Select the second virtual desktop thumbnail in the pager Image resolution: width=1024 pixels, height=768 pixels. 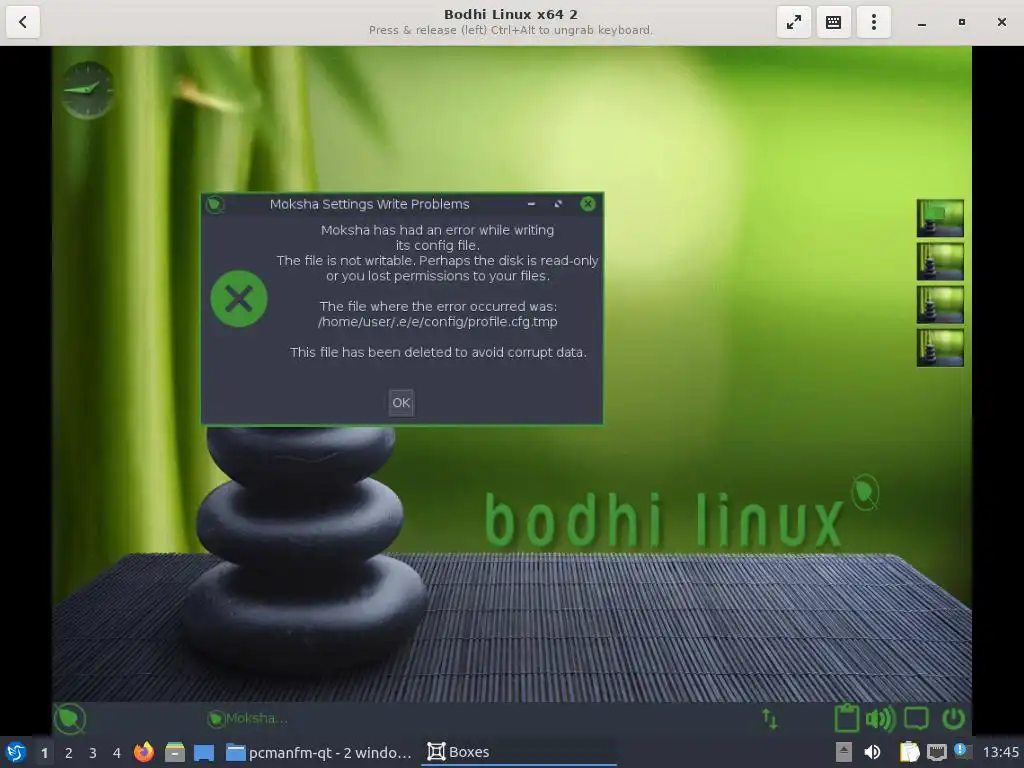point(940,261)
